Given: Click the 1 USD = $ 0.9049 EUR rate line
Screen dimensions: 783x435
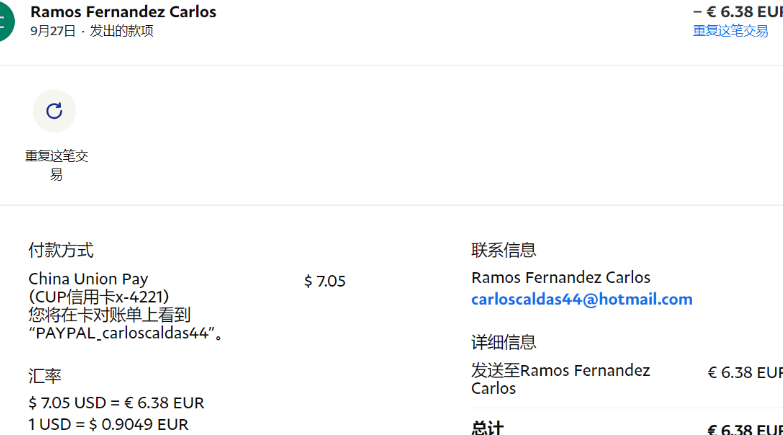Looking at the screenshot, I should click(108, 425).
